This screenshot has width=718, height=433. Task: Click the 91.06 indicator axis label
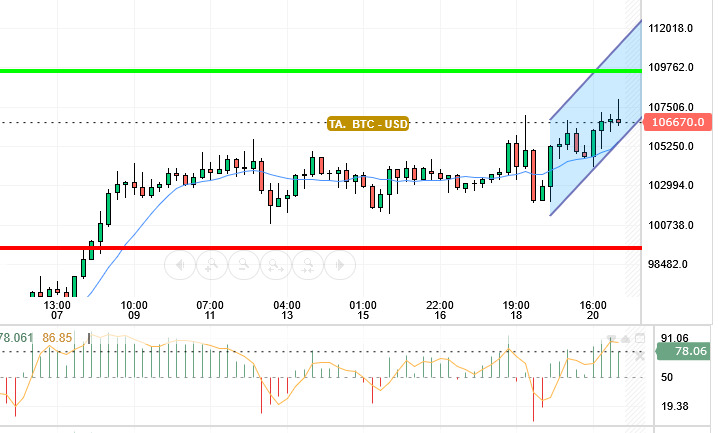coord(674,338)
